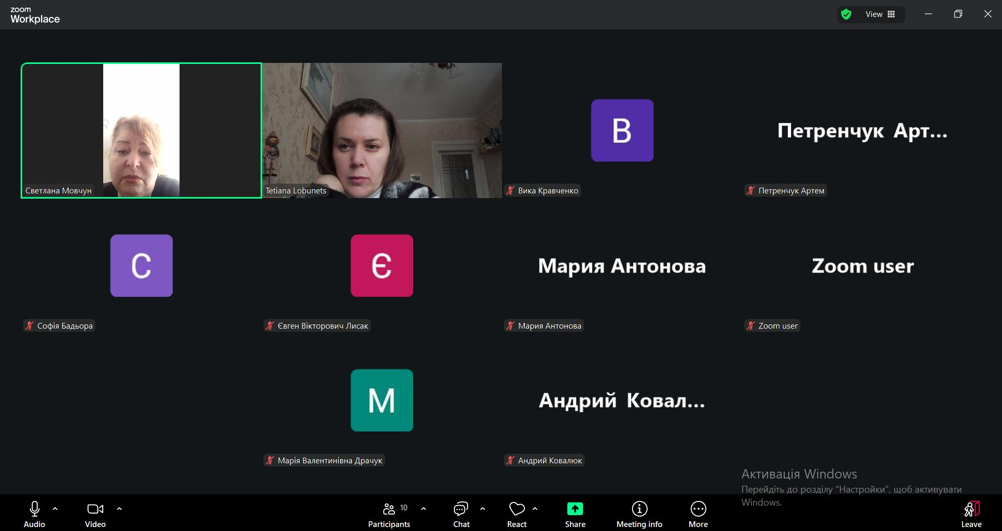The image size is (1002, 531).
Task: Click Вика Кравченко name label
Action: pos(548,190)
